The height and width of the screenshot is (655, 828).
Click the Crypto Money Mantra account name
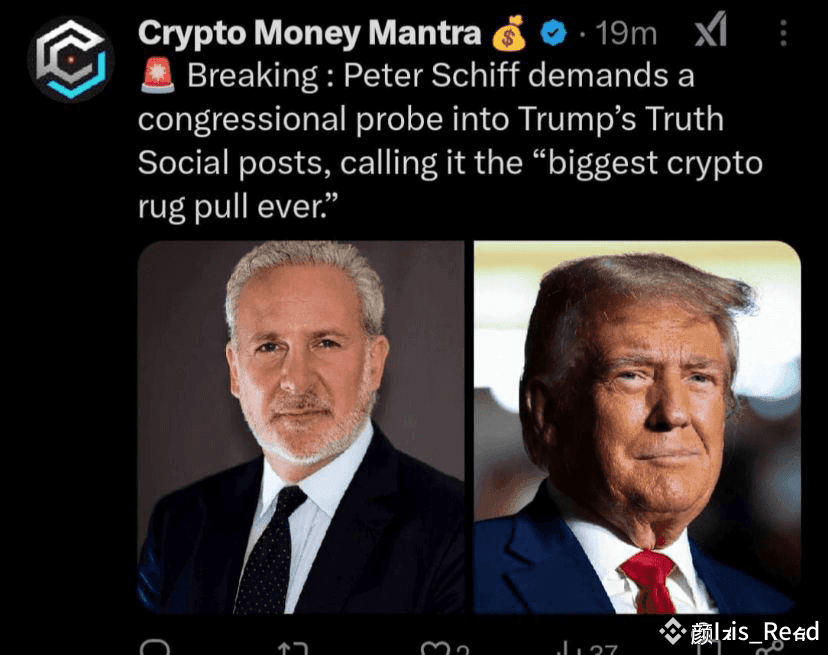point(309,33)
